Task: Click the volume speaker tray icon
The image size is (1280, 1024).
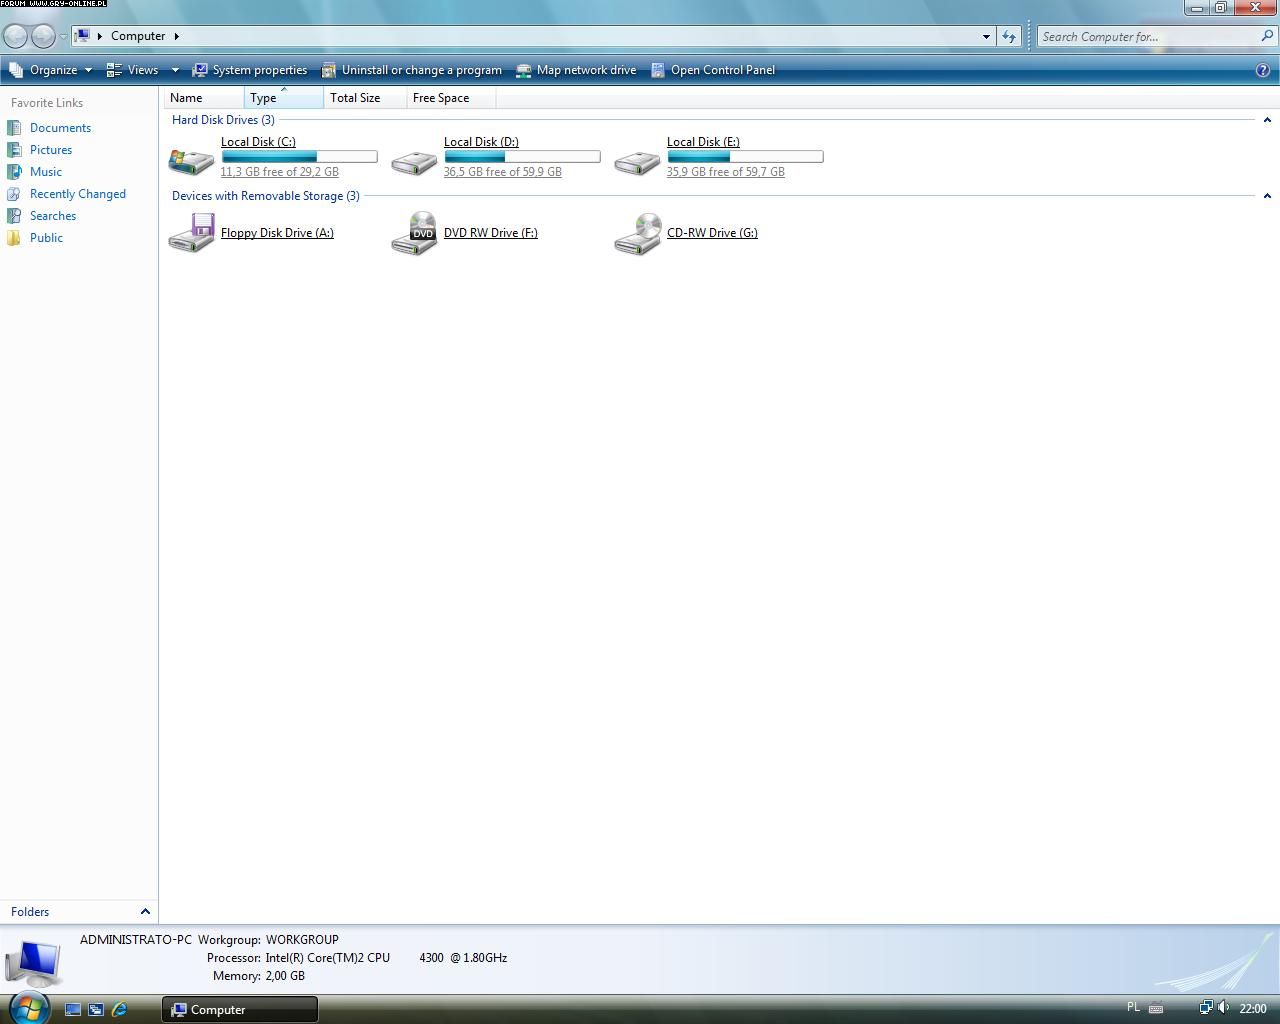Action: click(x=1223, y=1008)
